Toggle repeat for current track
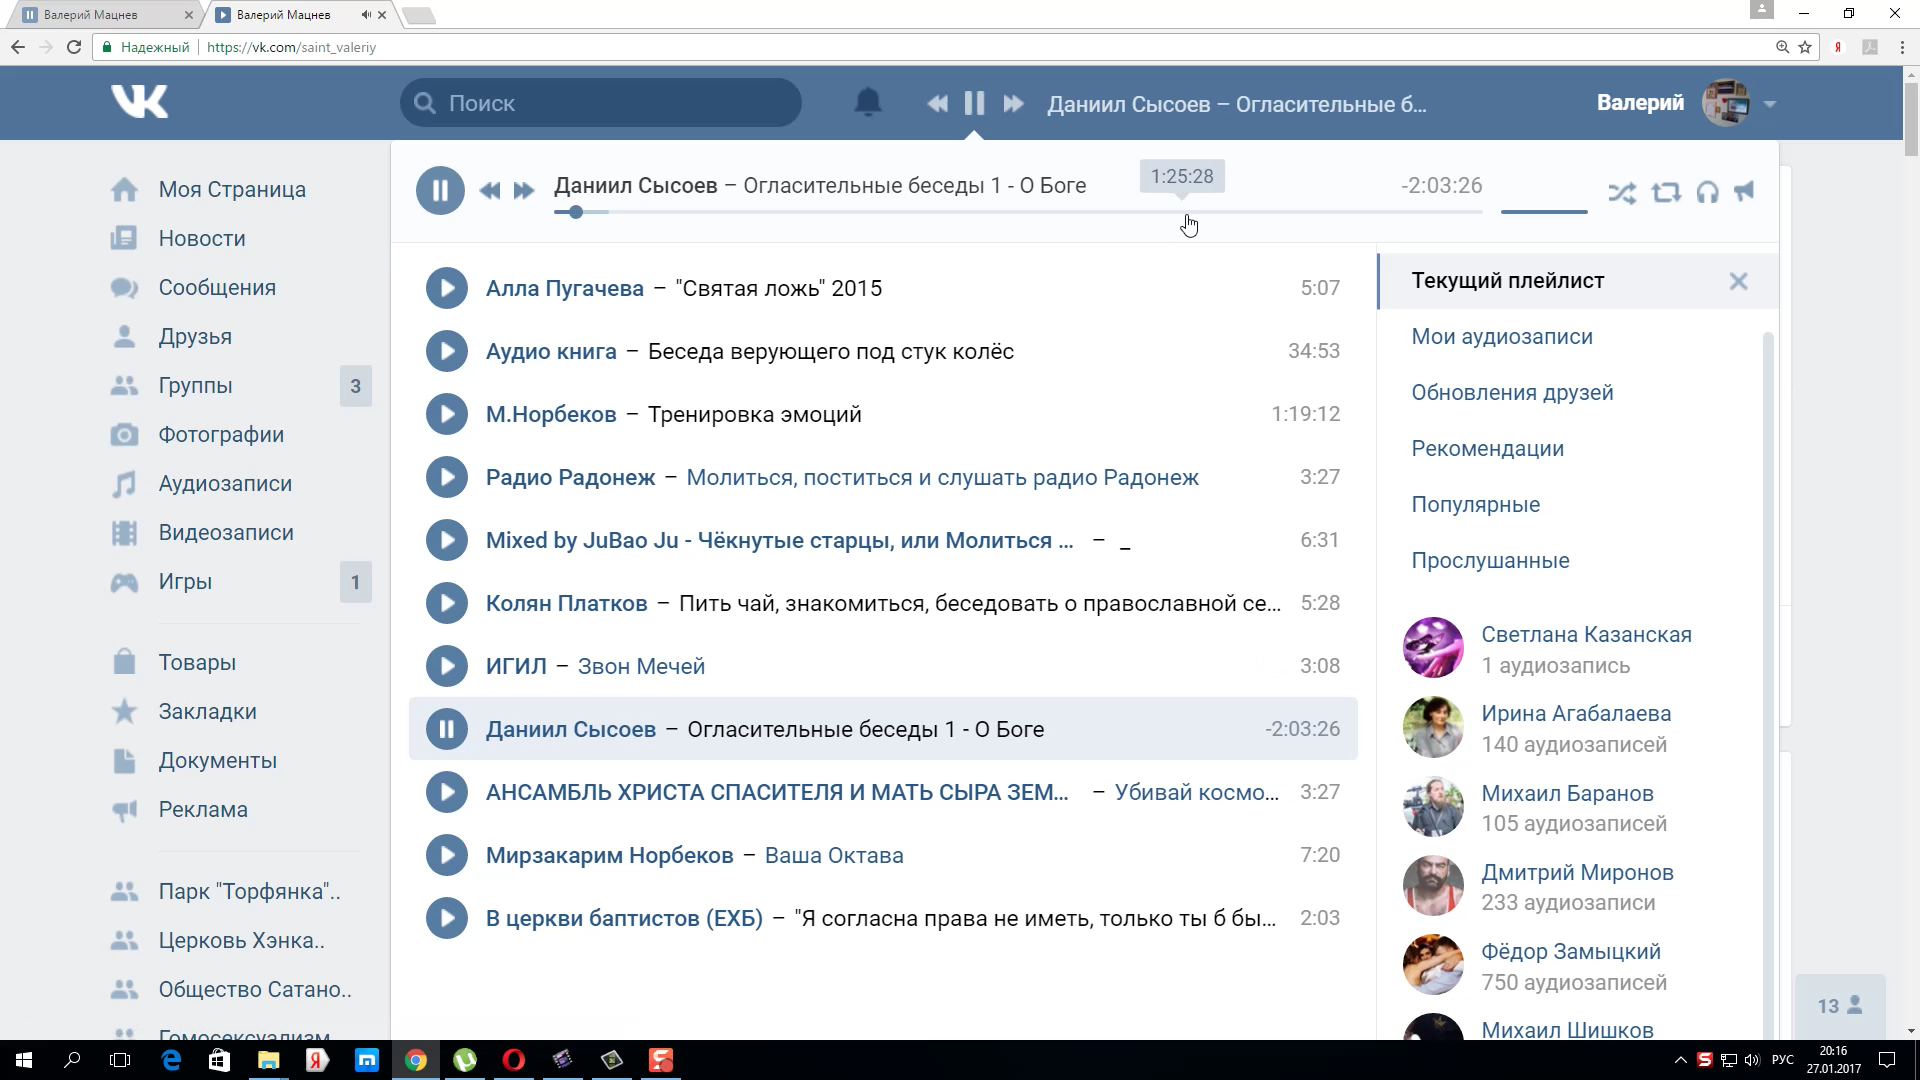 1666,192
